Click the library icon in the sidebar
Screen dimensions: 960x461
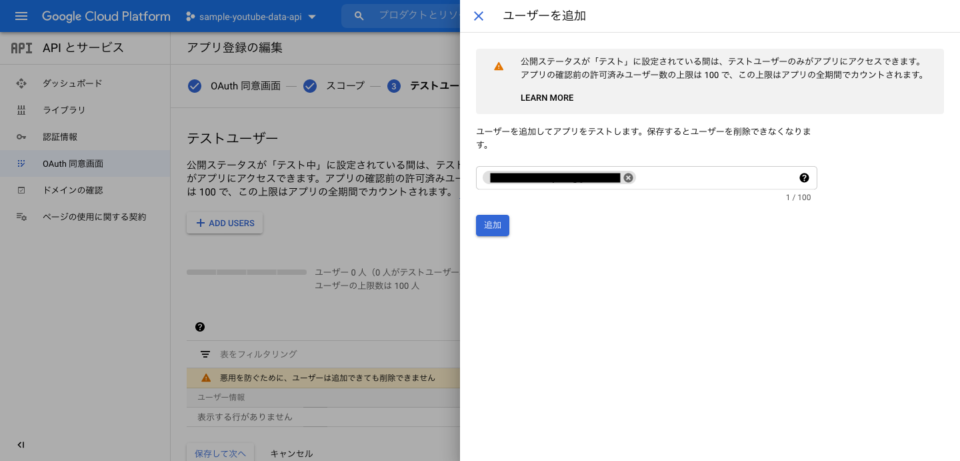click(21, 110)
